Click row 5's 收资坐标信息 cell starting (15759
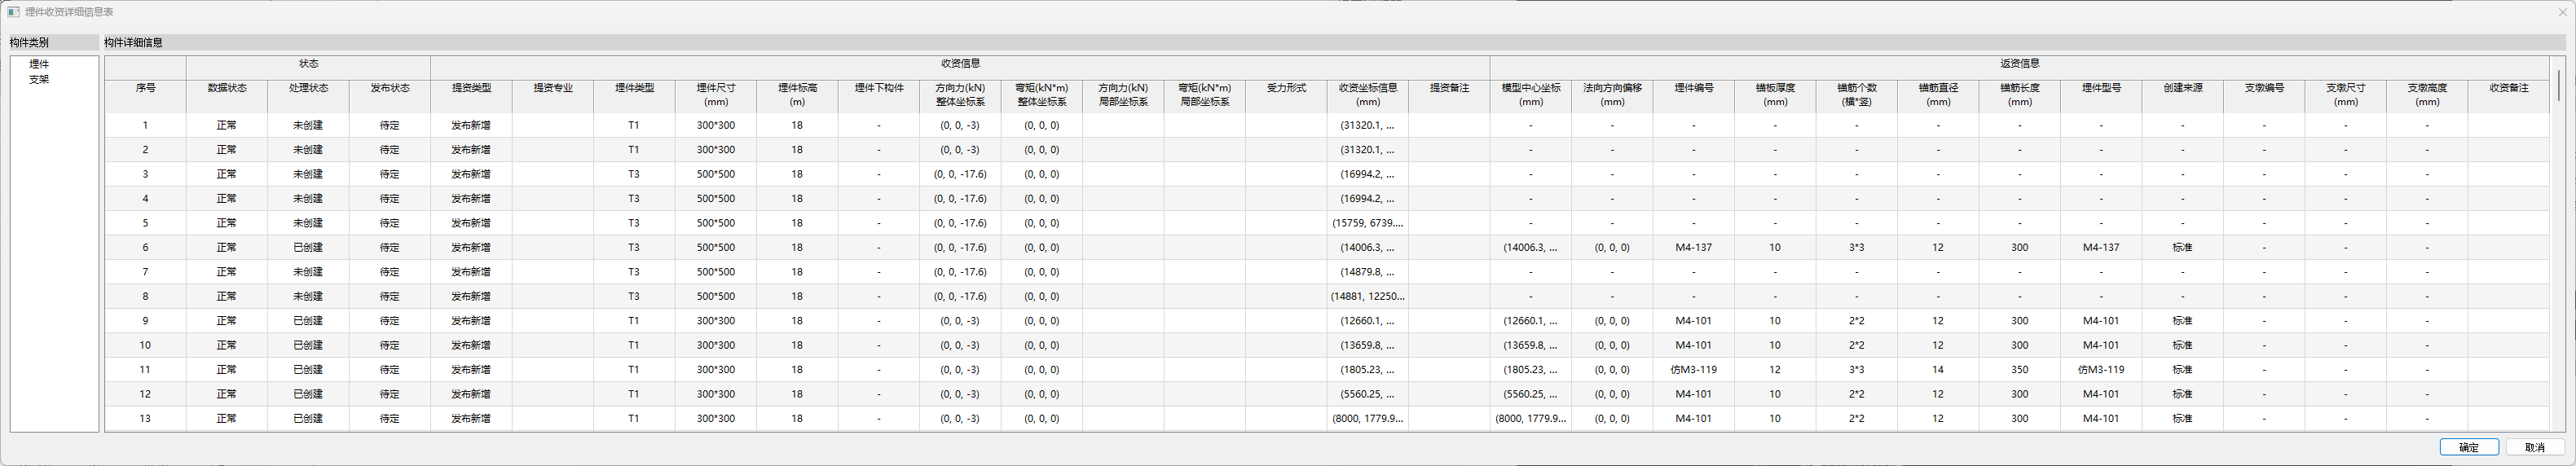The width and height of the screenshot is (2576, 466). 1367,224
